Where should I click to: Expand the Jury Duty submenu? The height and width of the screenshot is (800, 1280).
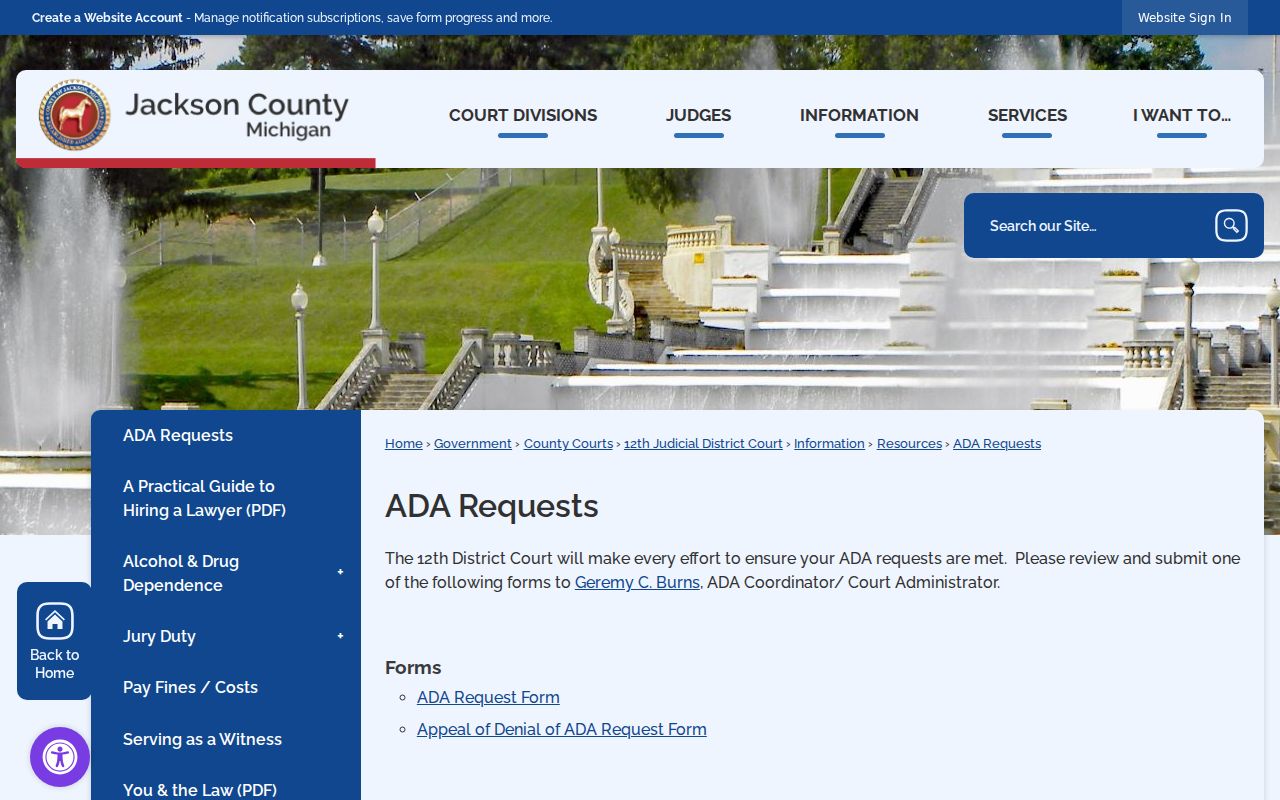point(340,636)
